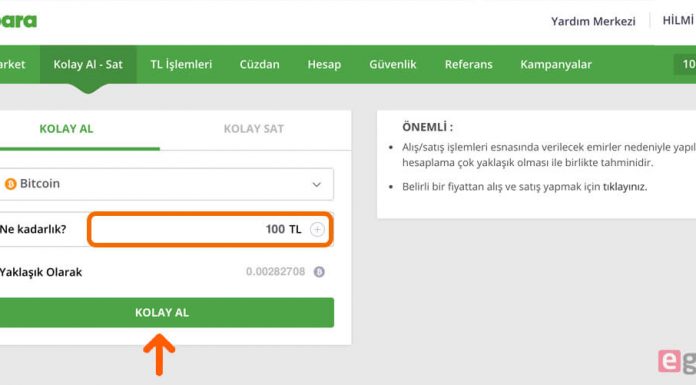Open the TL İşlemleri menu
This screenshot has height=385, width=696.
(181, 64)
